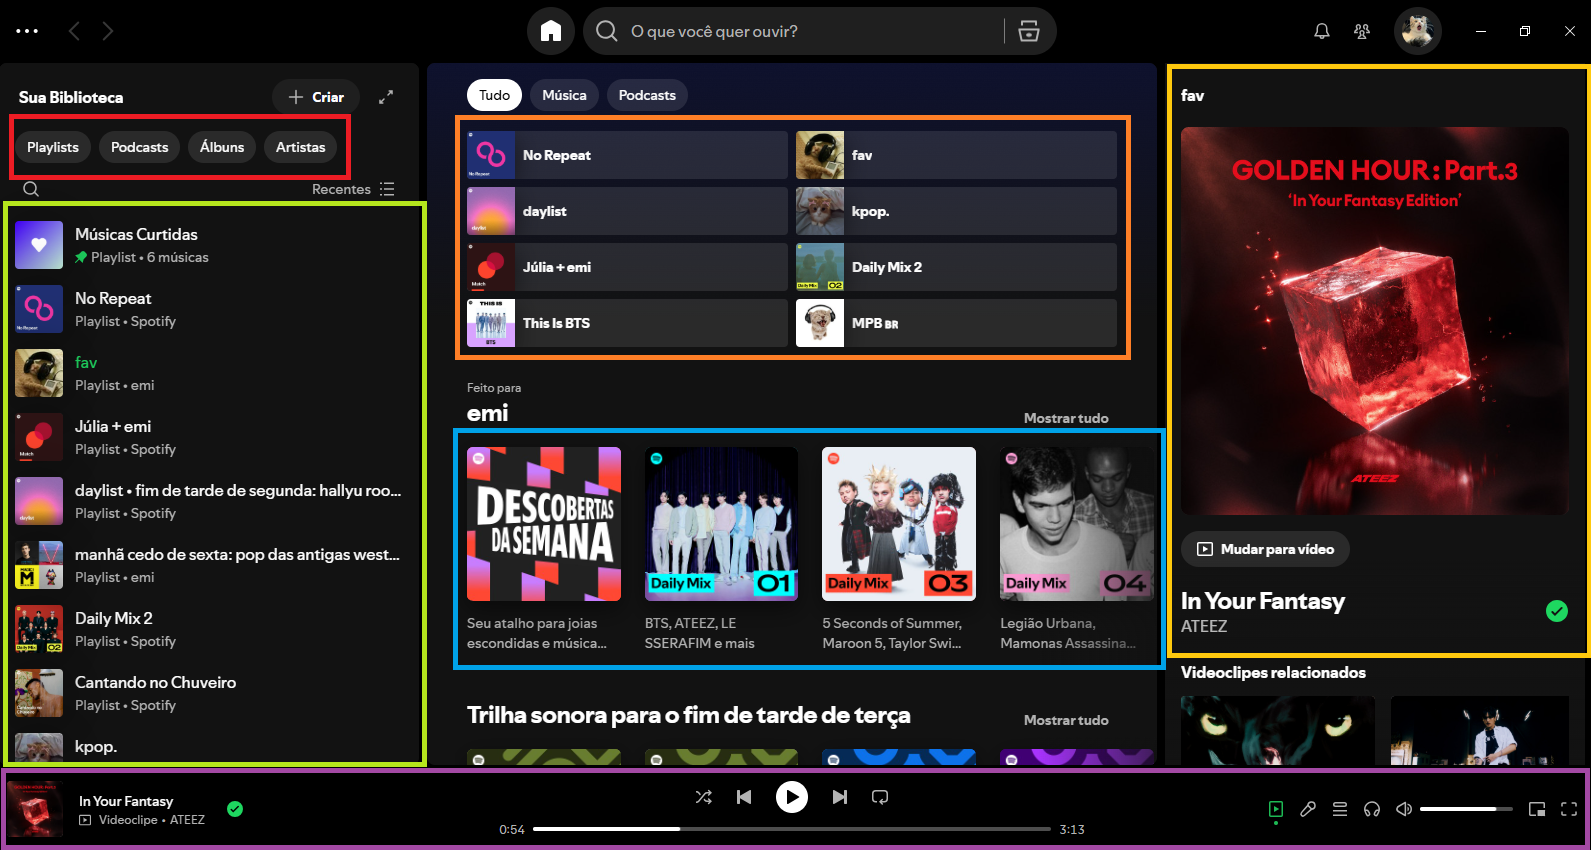Open the MPB BR tile

coord(956,323)
